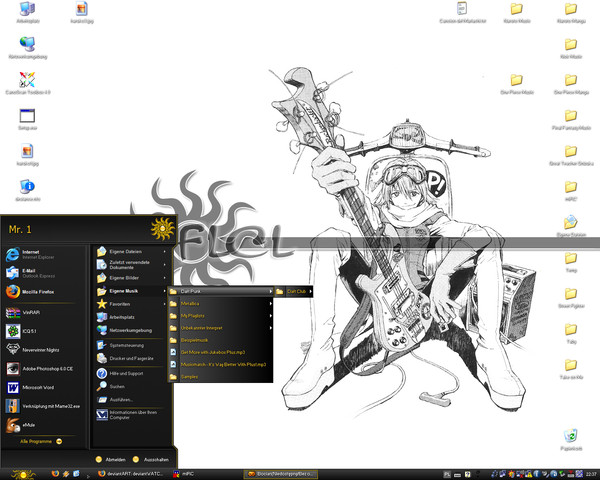Select the mIRC desktop folder icon
Viewport: 600px width, 480px height.
pyautogui.click(x=571, y=191)
